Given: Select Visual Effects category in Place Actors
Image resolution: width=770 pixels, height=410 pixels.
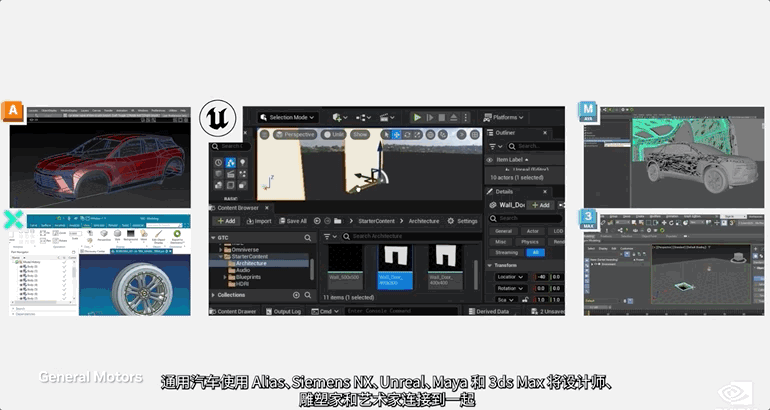Looking at the screenshot, I should [242, 174].
